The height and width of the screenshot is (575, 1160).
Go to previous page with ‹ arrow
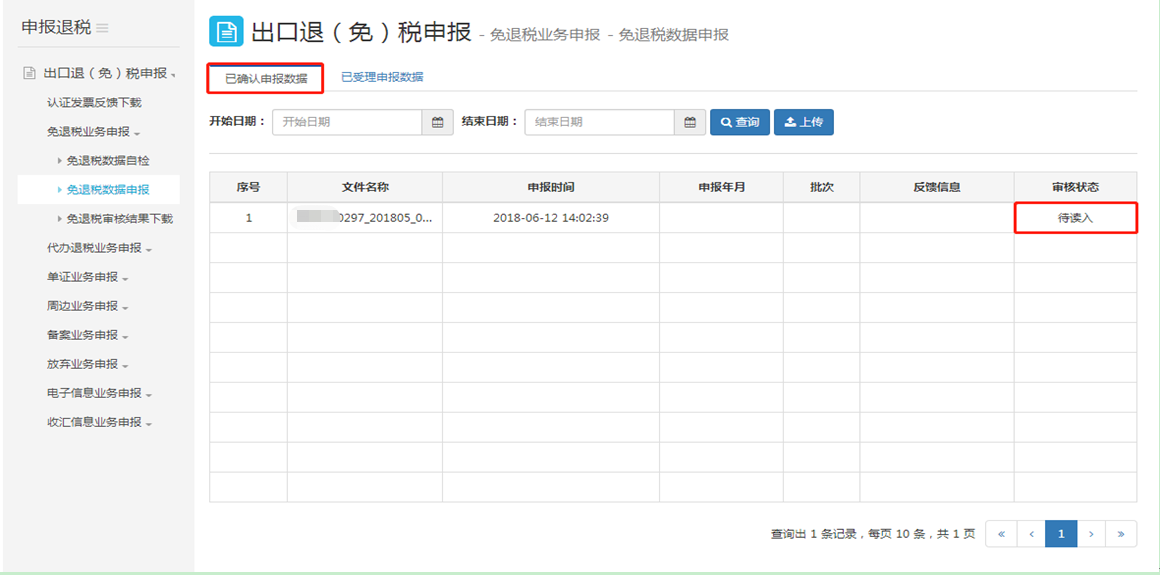tap(1031, 534)
